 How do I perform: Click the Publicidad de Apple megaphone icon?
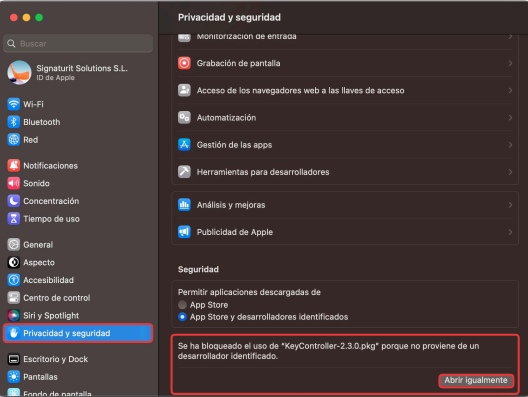184,232
